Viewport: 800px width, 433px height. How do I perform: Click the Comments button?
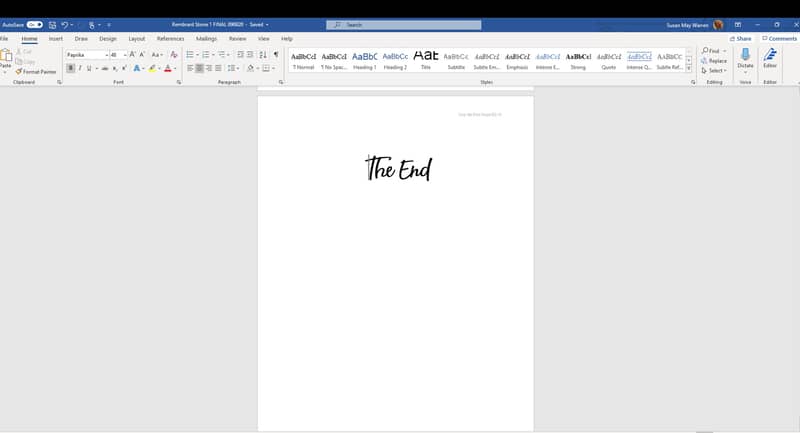pyautogui.click(x=779, y=38)
